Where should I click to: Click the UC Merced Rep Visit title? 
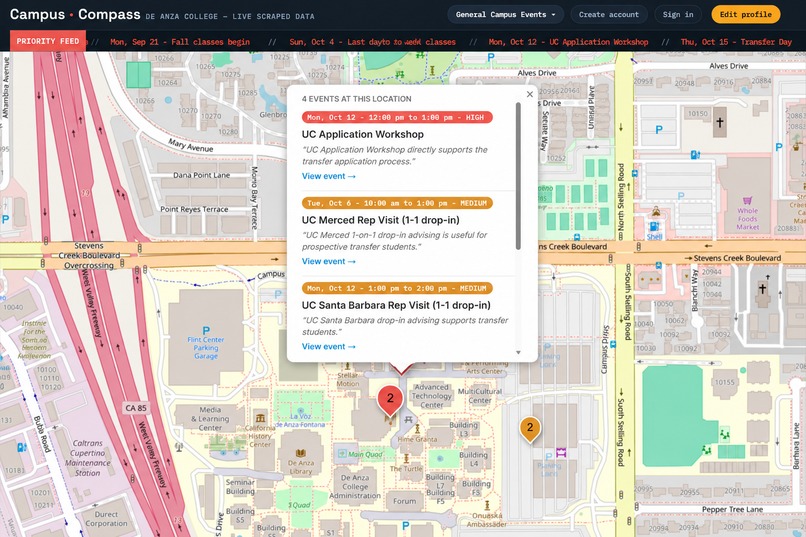coord(380,220)
